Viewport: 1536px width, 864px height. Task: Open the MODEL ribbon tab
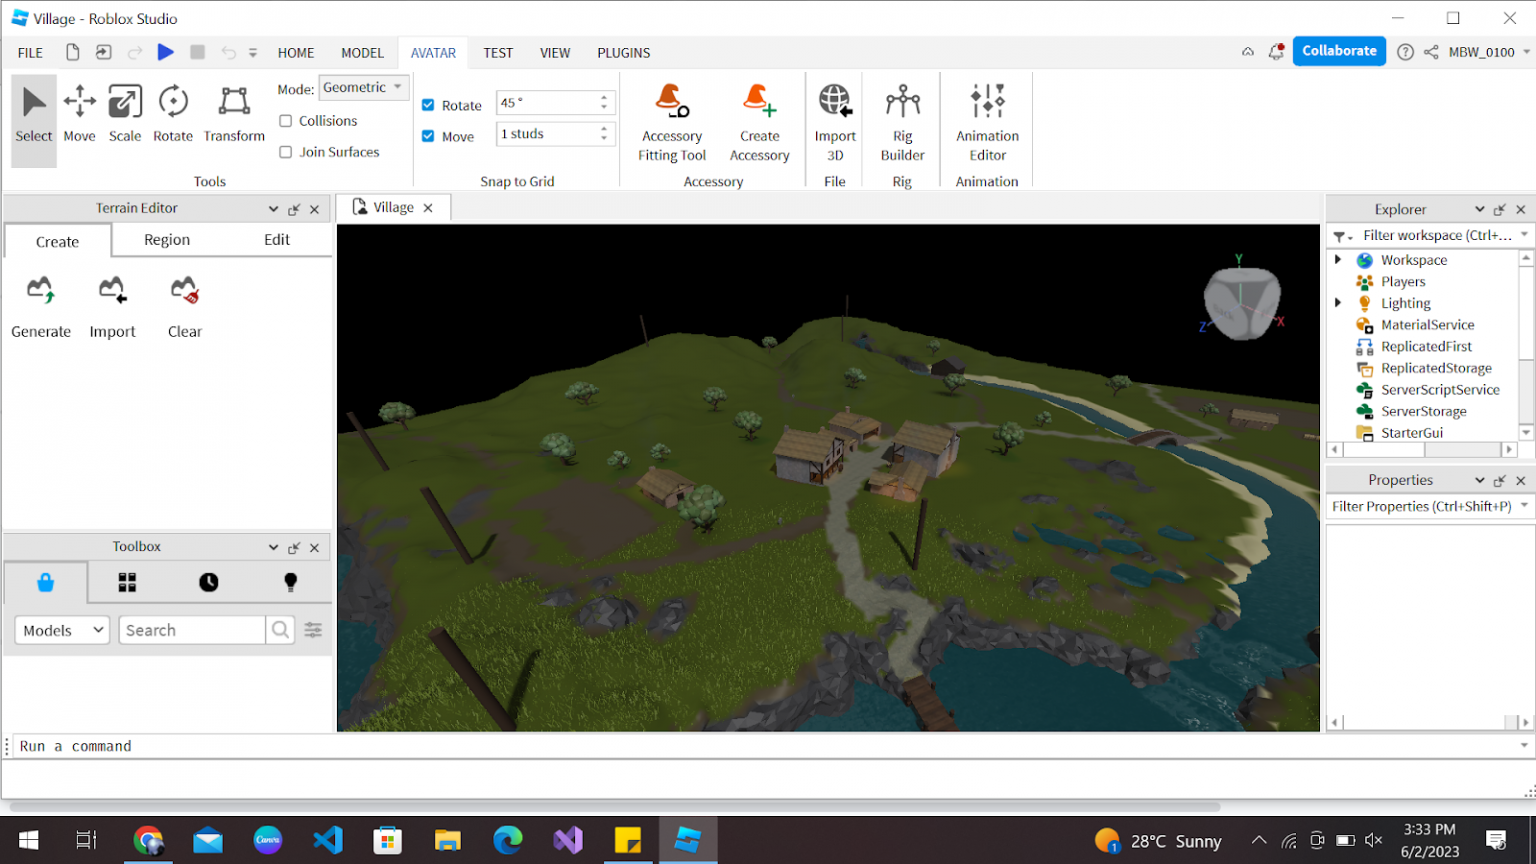(362, 53)
